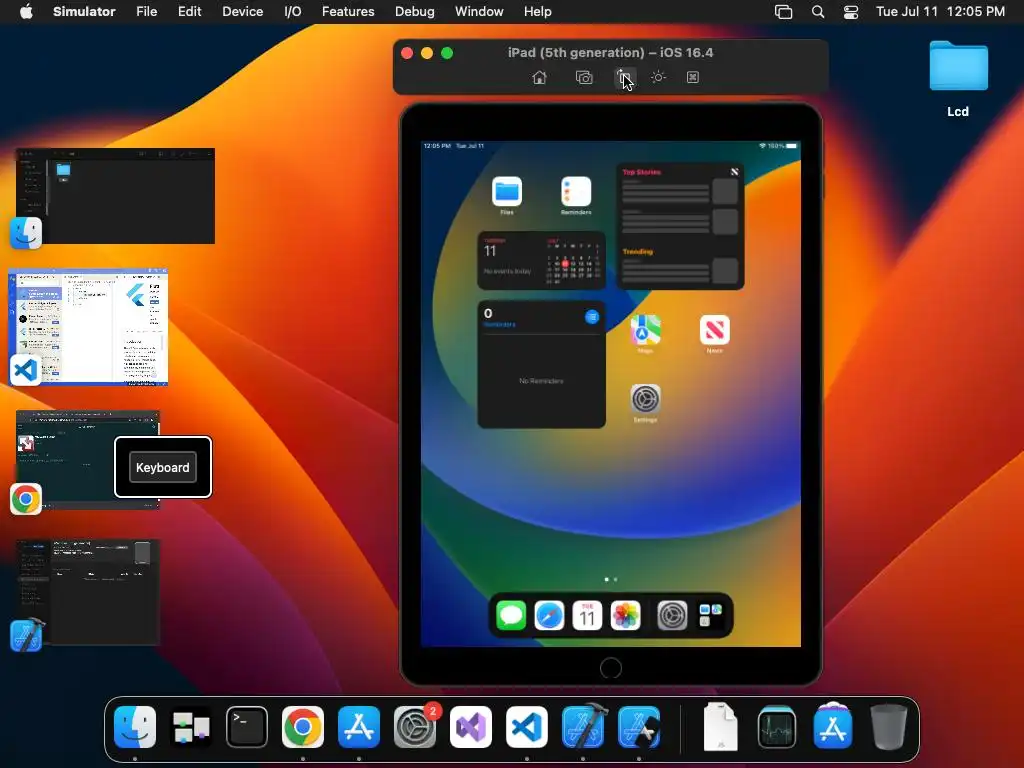Image resolution: width=1024 pixels, height=768 pixels.
Task: Open Visual Studio purple icon in Dock
Action: click(471, 727)
